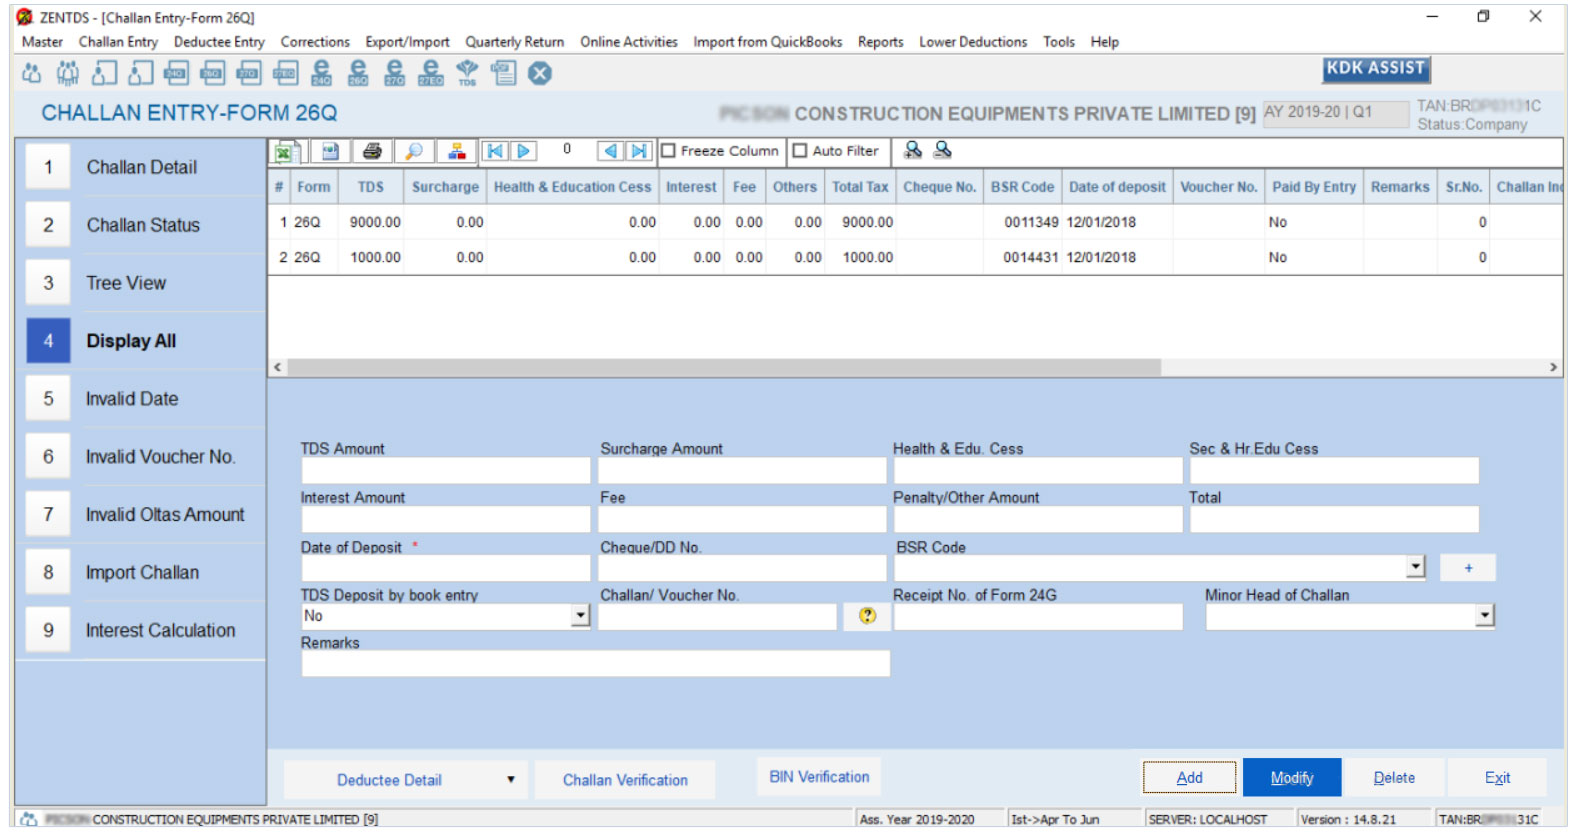Go to the first record in grid navigation
This screenshot has width=1577, height=837.
494,151
